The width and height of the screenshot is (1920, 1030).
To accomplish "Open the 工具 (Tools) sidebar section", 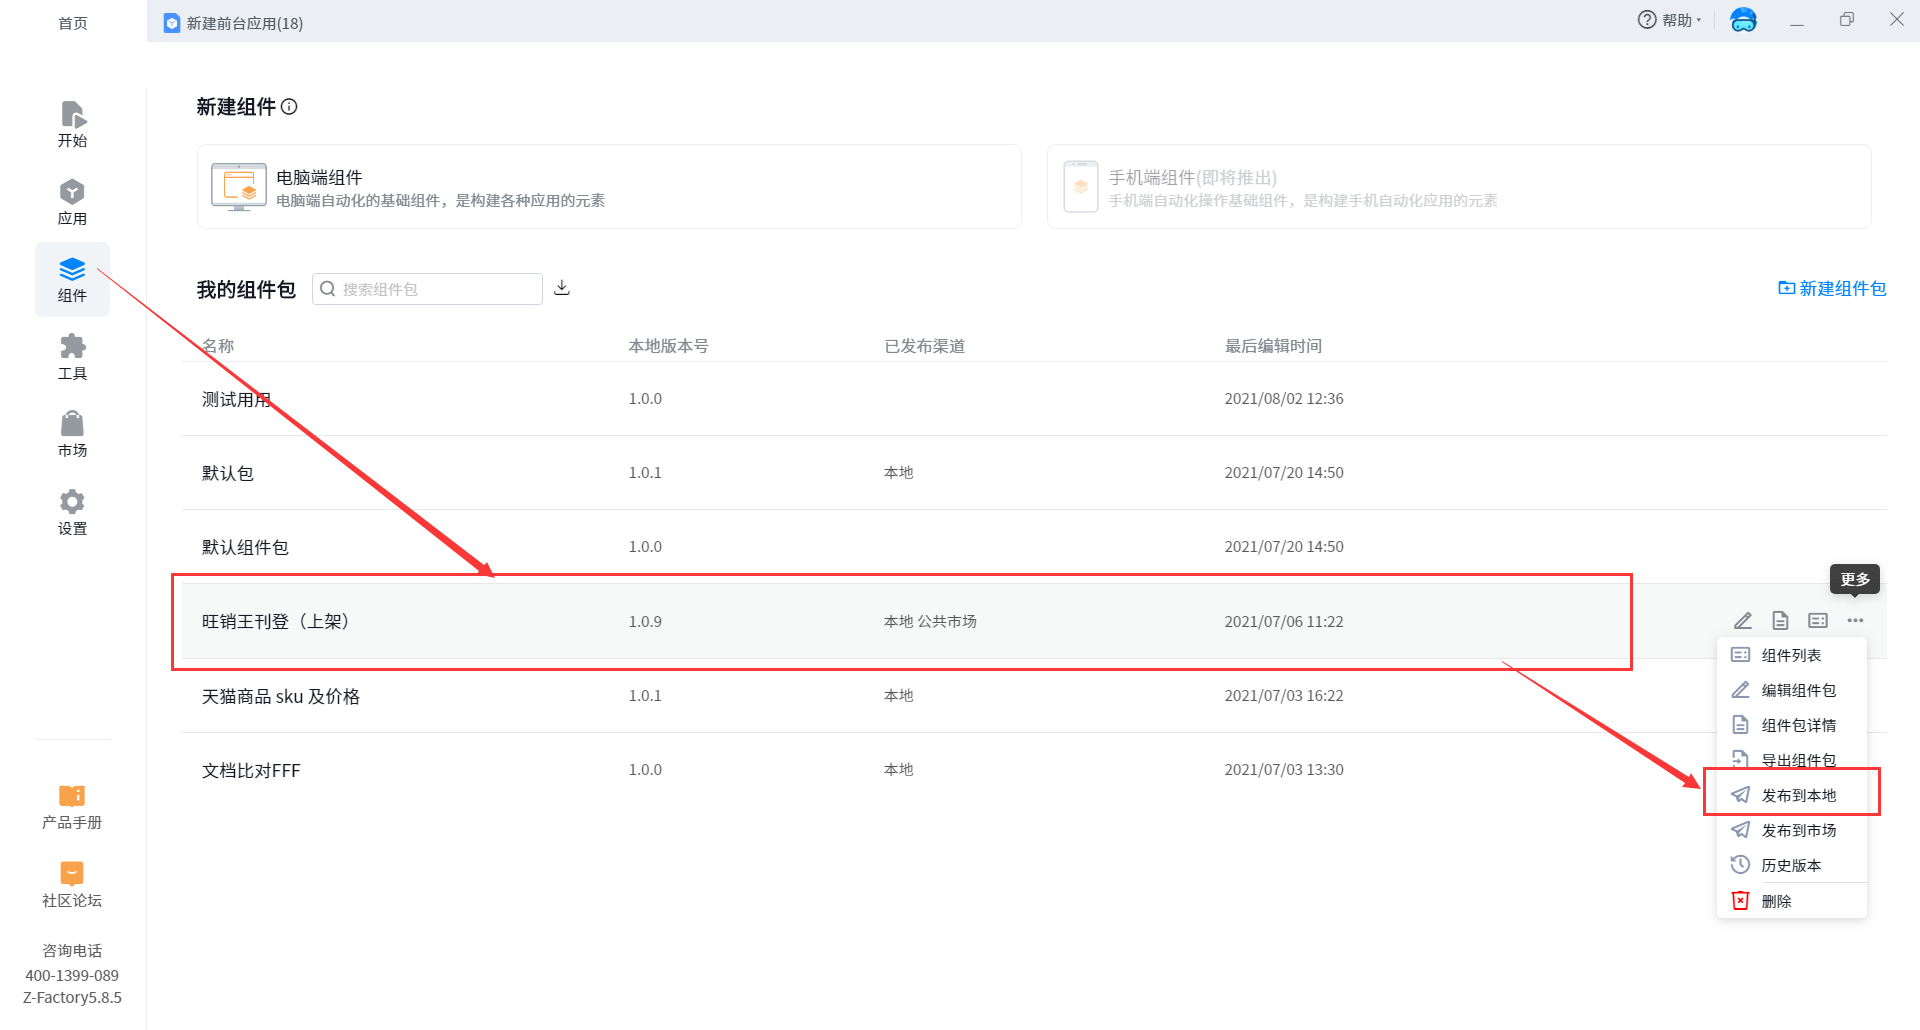I will (72, 357).
